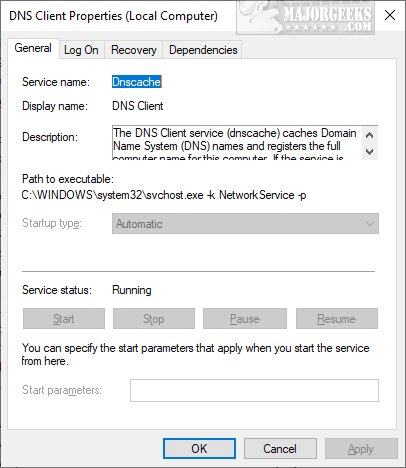Click the description scroll up arrow
Screen dimensions: 406x468
pos(369,135)
